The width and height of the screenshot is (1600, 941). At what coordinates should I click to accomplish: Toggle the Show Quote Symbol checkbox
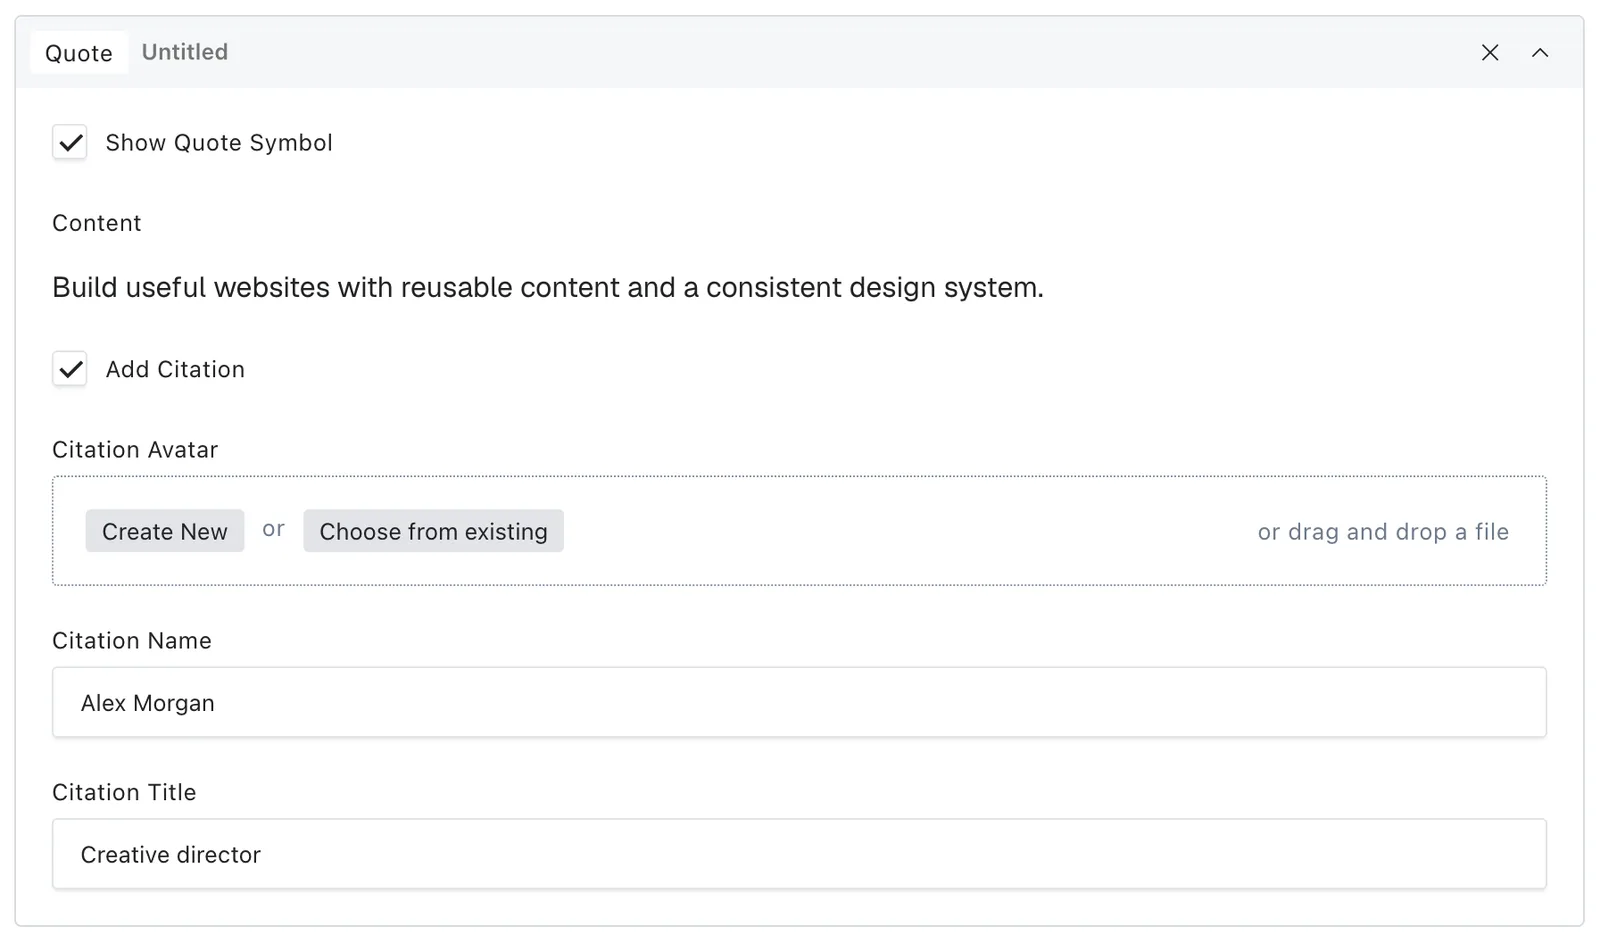[70, 143]
